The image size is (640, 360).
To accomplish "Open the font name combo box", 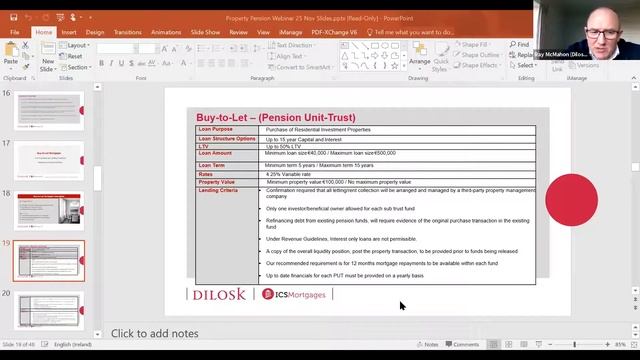I will point(118,49).
